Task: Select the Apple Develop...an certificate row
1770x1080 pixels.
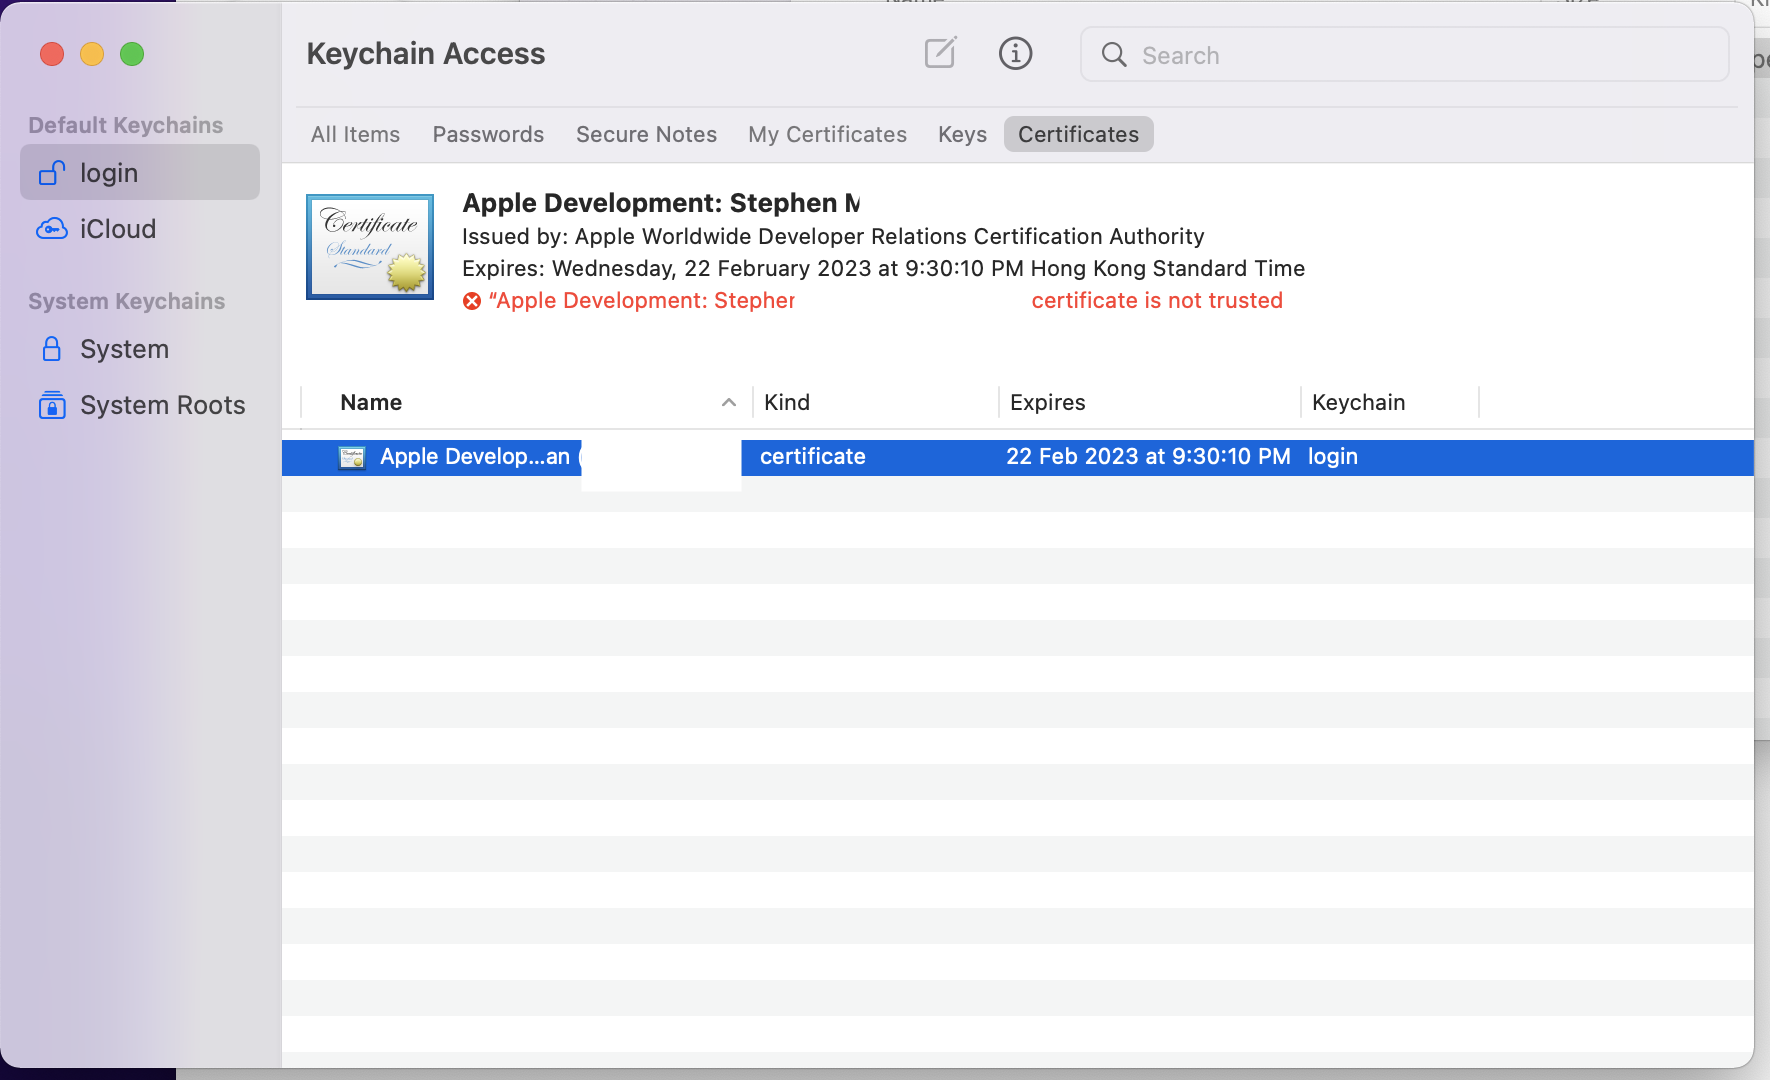Action: point(1018,457)
